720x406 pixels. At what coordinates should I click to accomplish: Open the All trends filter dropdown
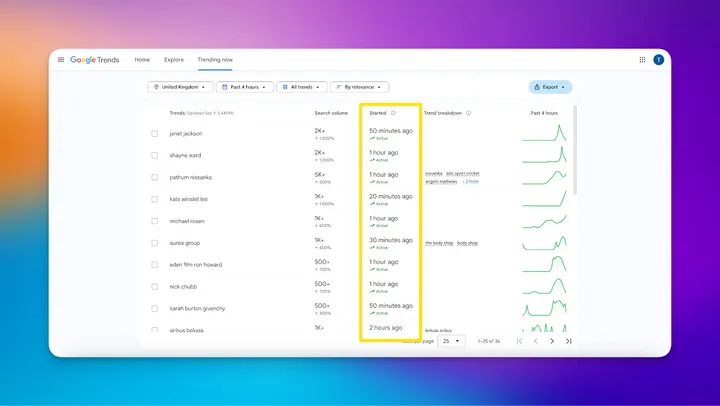[x=302, y=87]
